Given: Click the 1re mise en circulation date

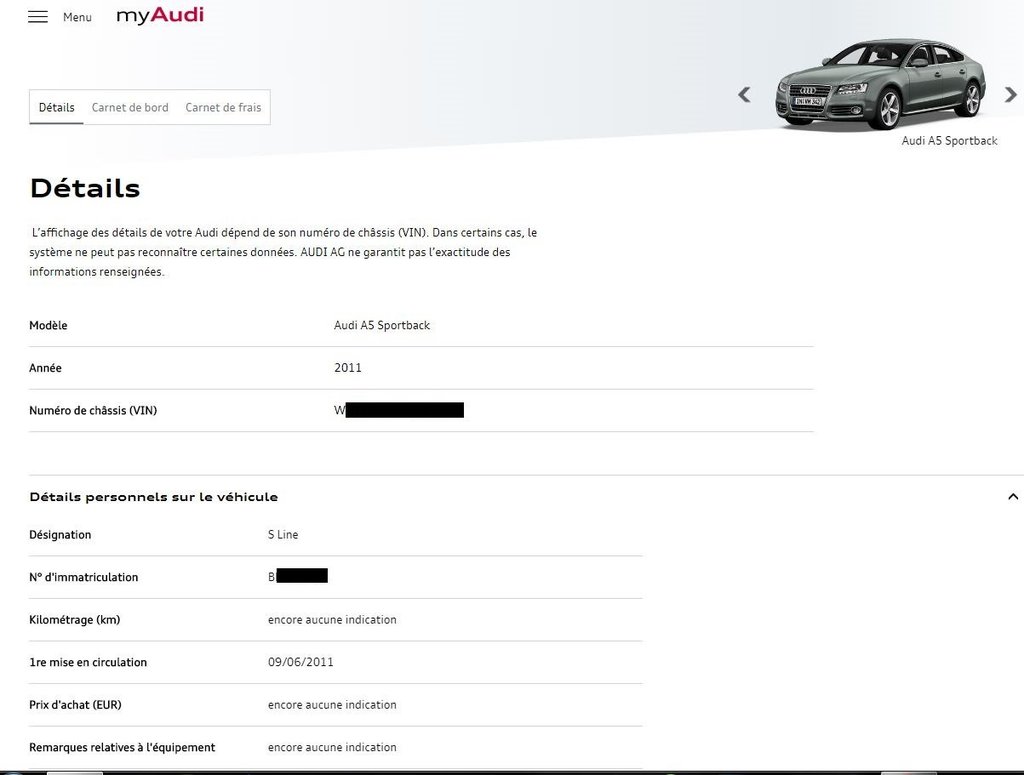Looking at the screenshot, I should [x=301, y=662].
